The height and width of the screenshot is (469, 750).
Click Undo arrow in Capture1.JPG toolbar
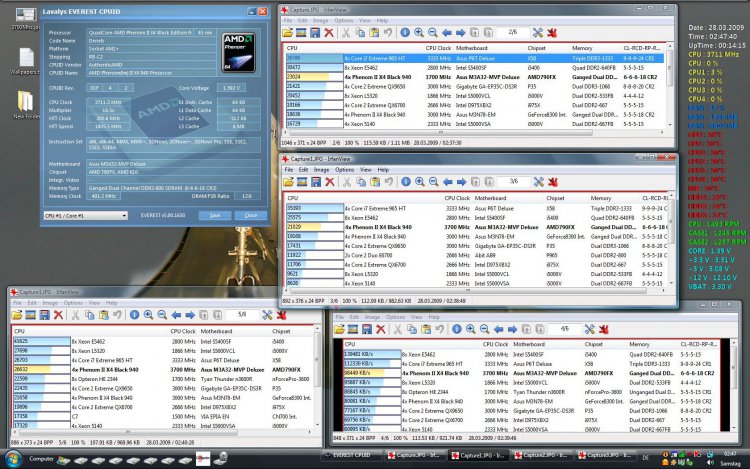[x=389, y=182]
